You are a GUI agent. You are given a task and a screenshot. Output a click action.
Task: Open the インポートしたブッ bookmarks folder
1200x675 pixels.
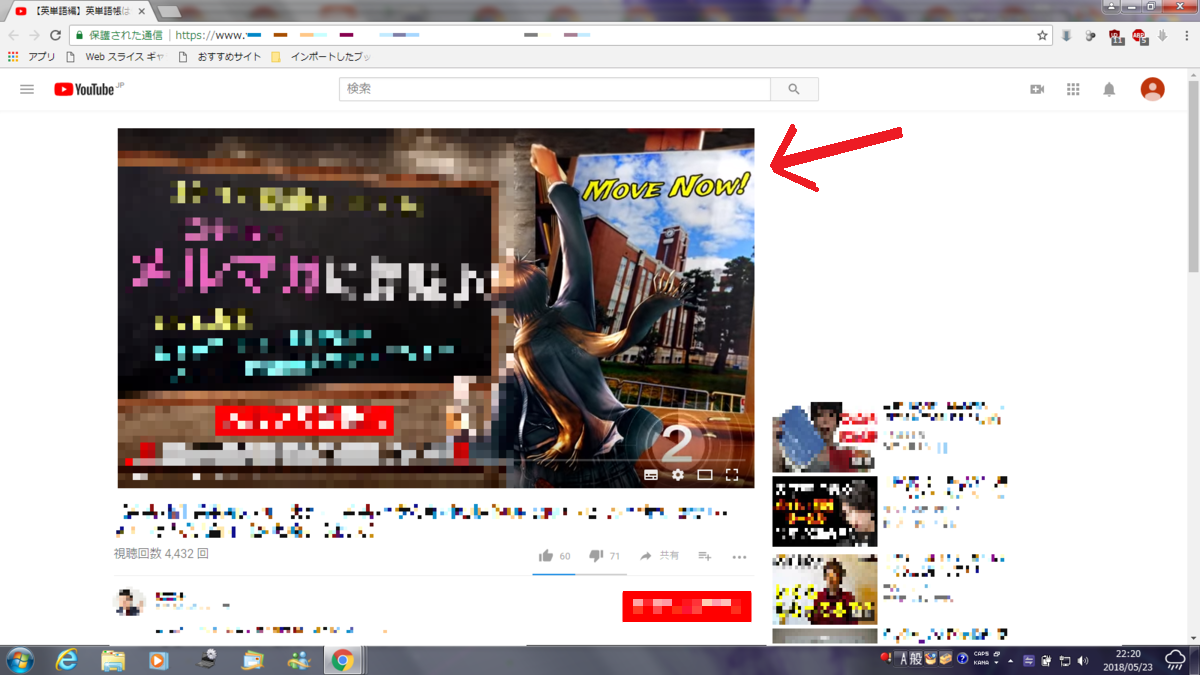point(322,57)
